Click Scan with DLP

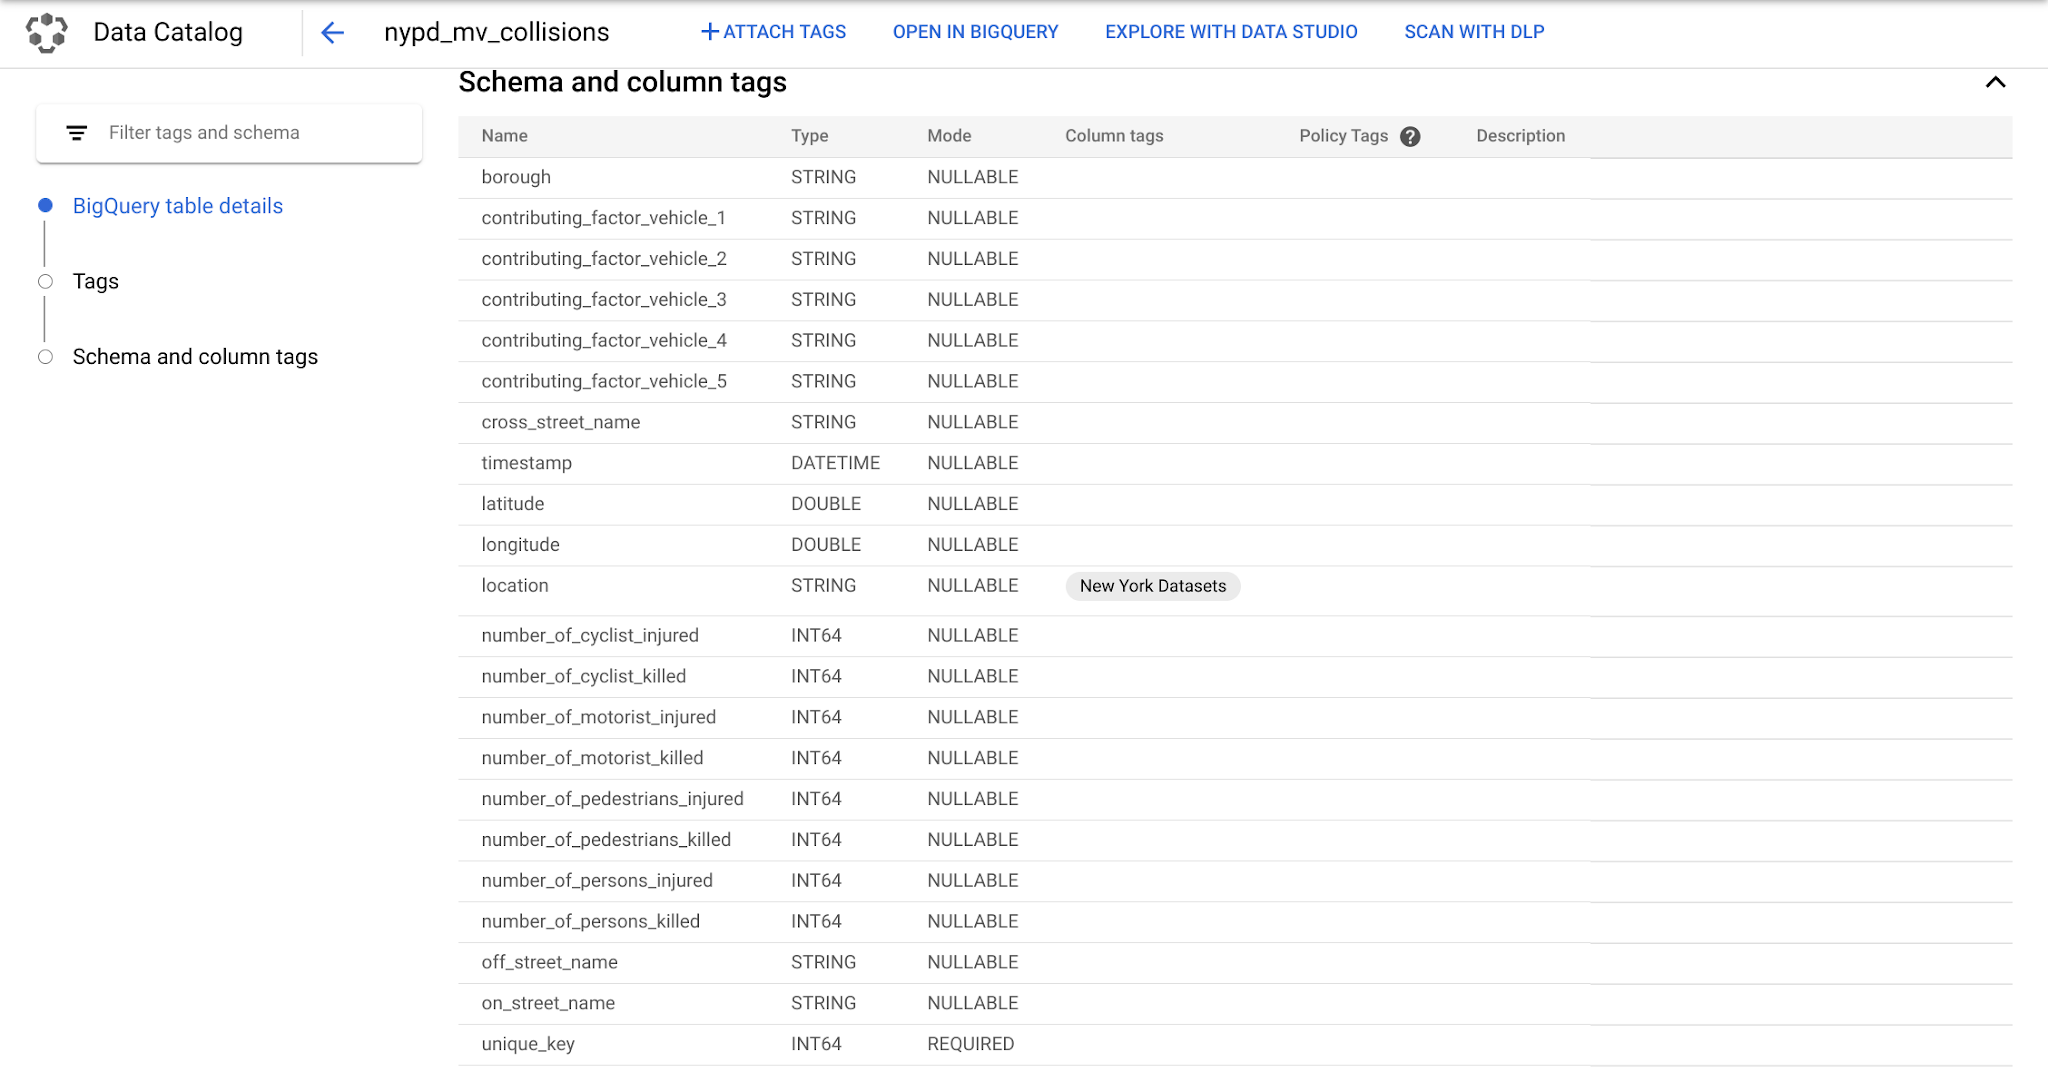[1474, 32]
